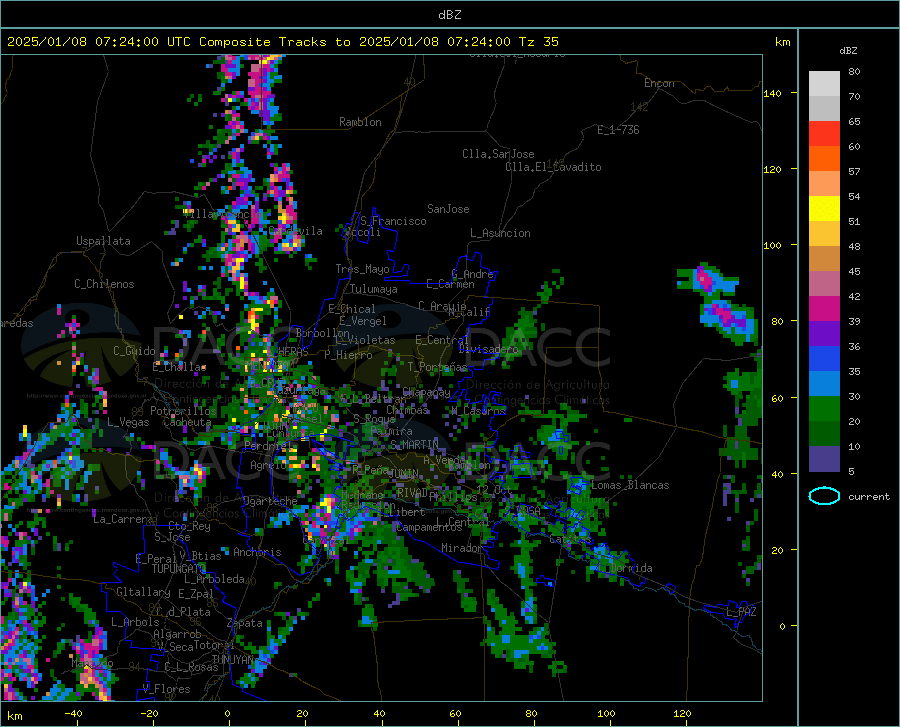The width and height of the screenshot is (900, 727).
Task: Click the 'Anchoris' map label
Action: (x=257, y=552)
